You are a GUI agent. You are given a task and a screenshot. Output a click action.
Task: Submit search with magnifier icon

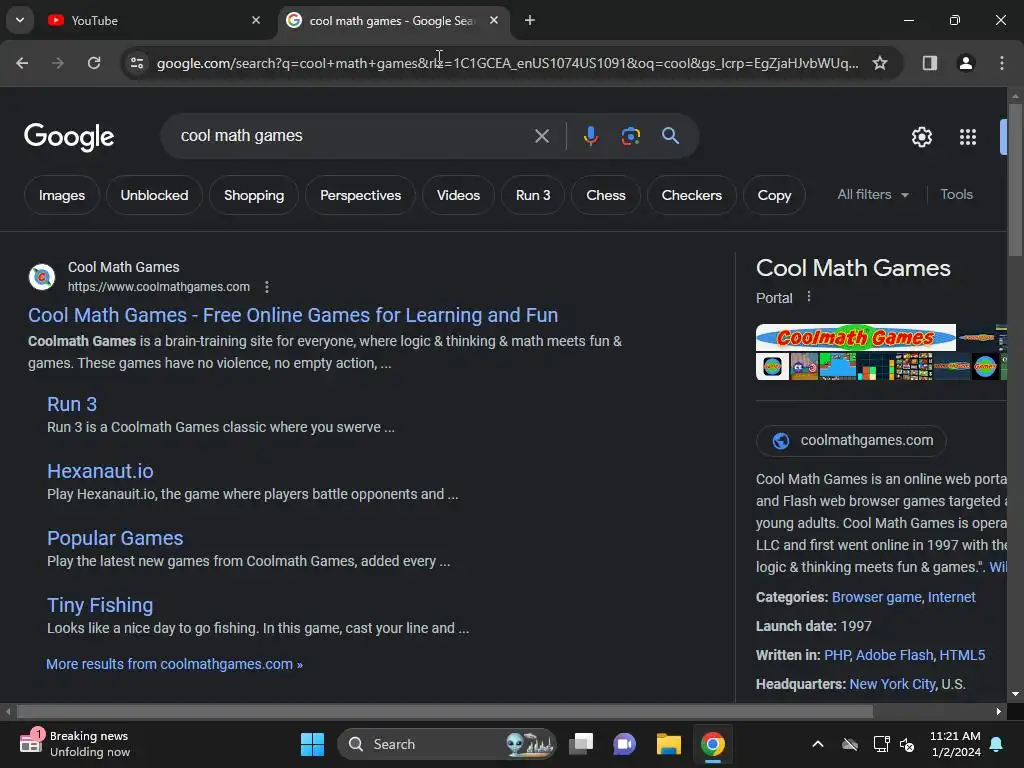(670, 136)
